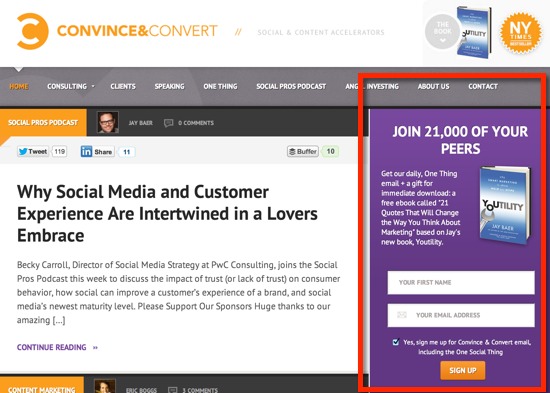The height and width of the screenshot is (393, 550).
Task: Click the LinkedIn share count 11
Action: (x=127, y=152)
